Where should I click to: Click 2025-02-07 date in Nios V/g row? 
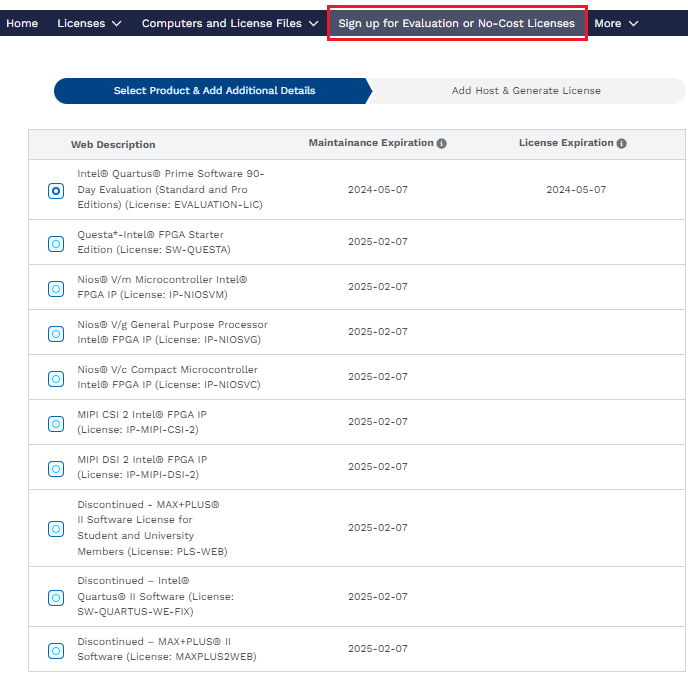(378, 332)
